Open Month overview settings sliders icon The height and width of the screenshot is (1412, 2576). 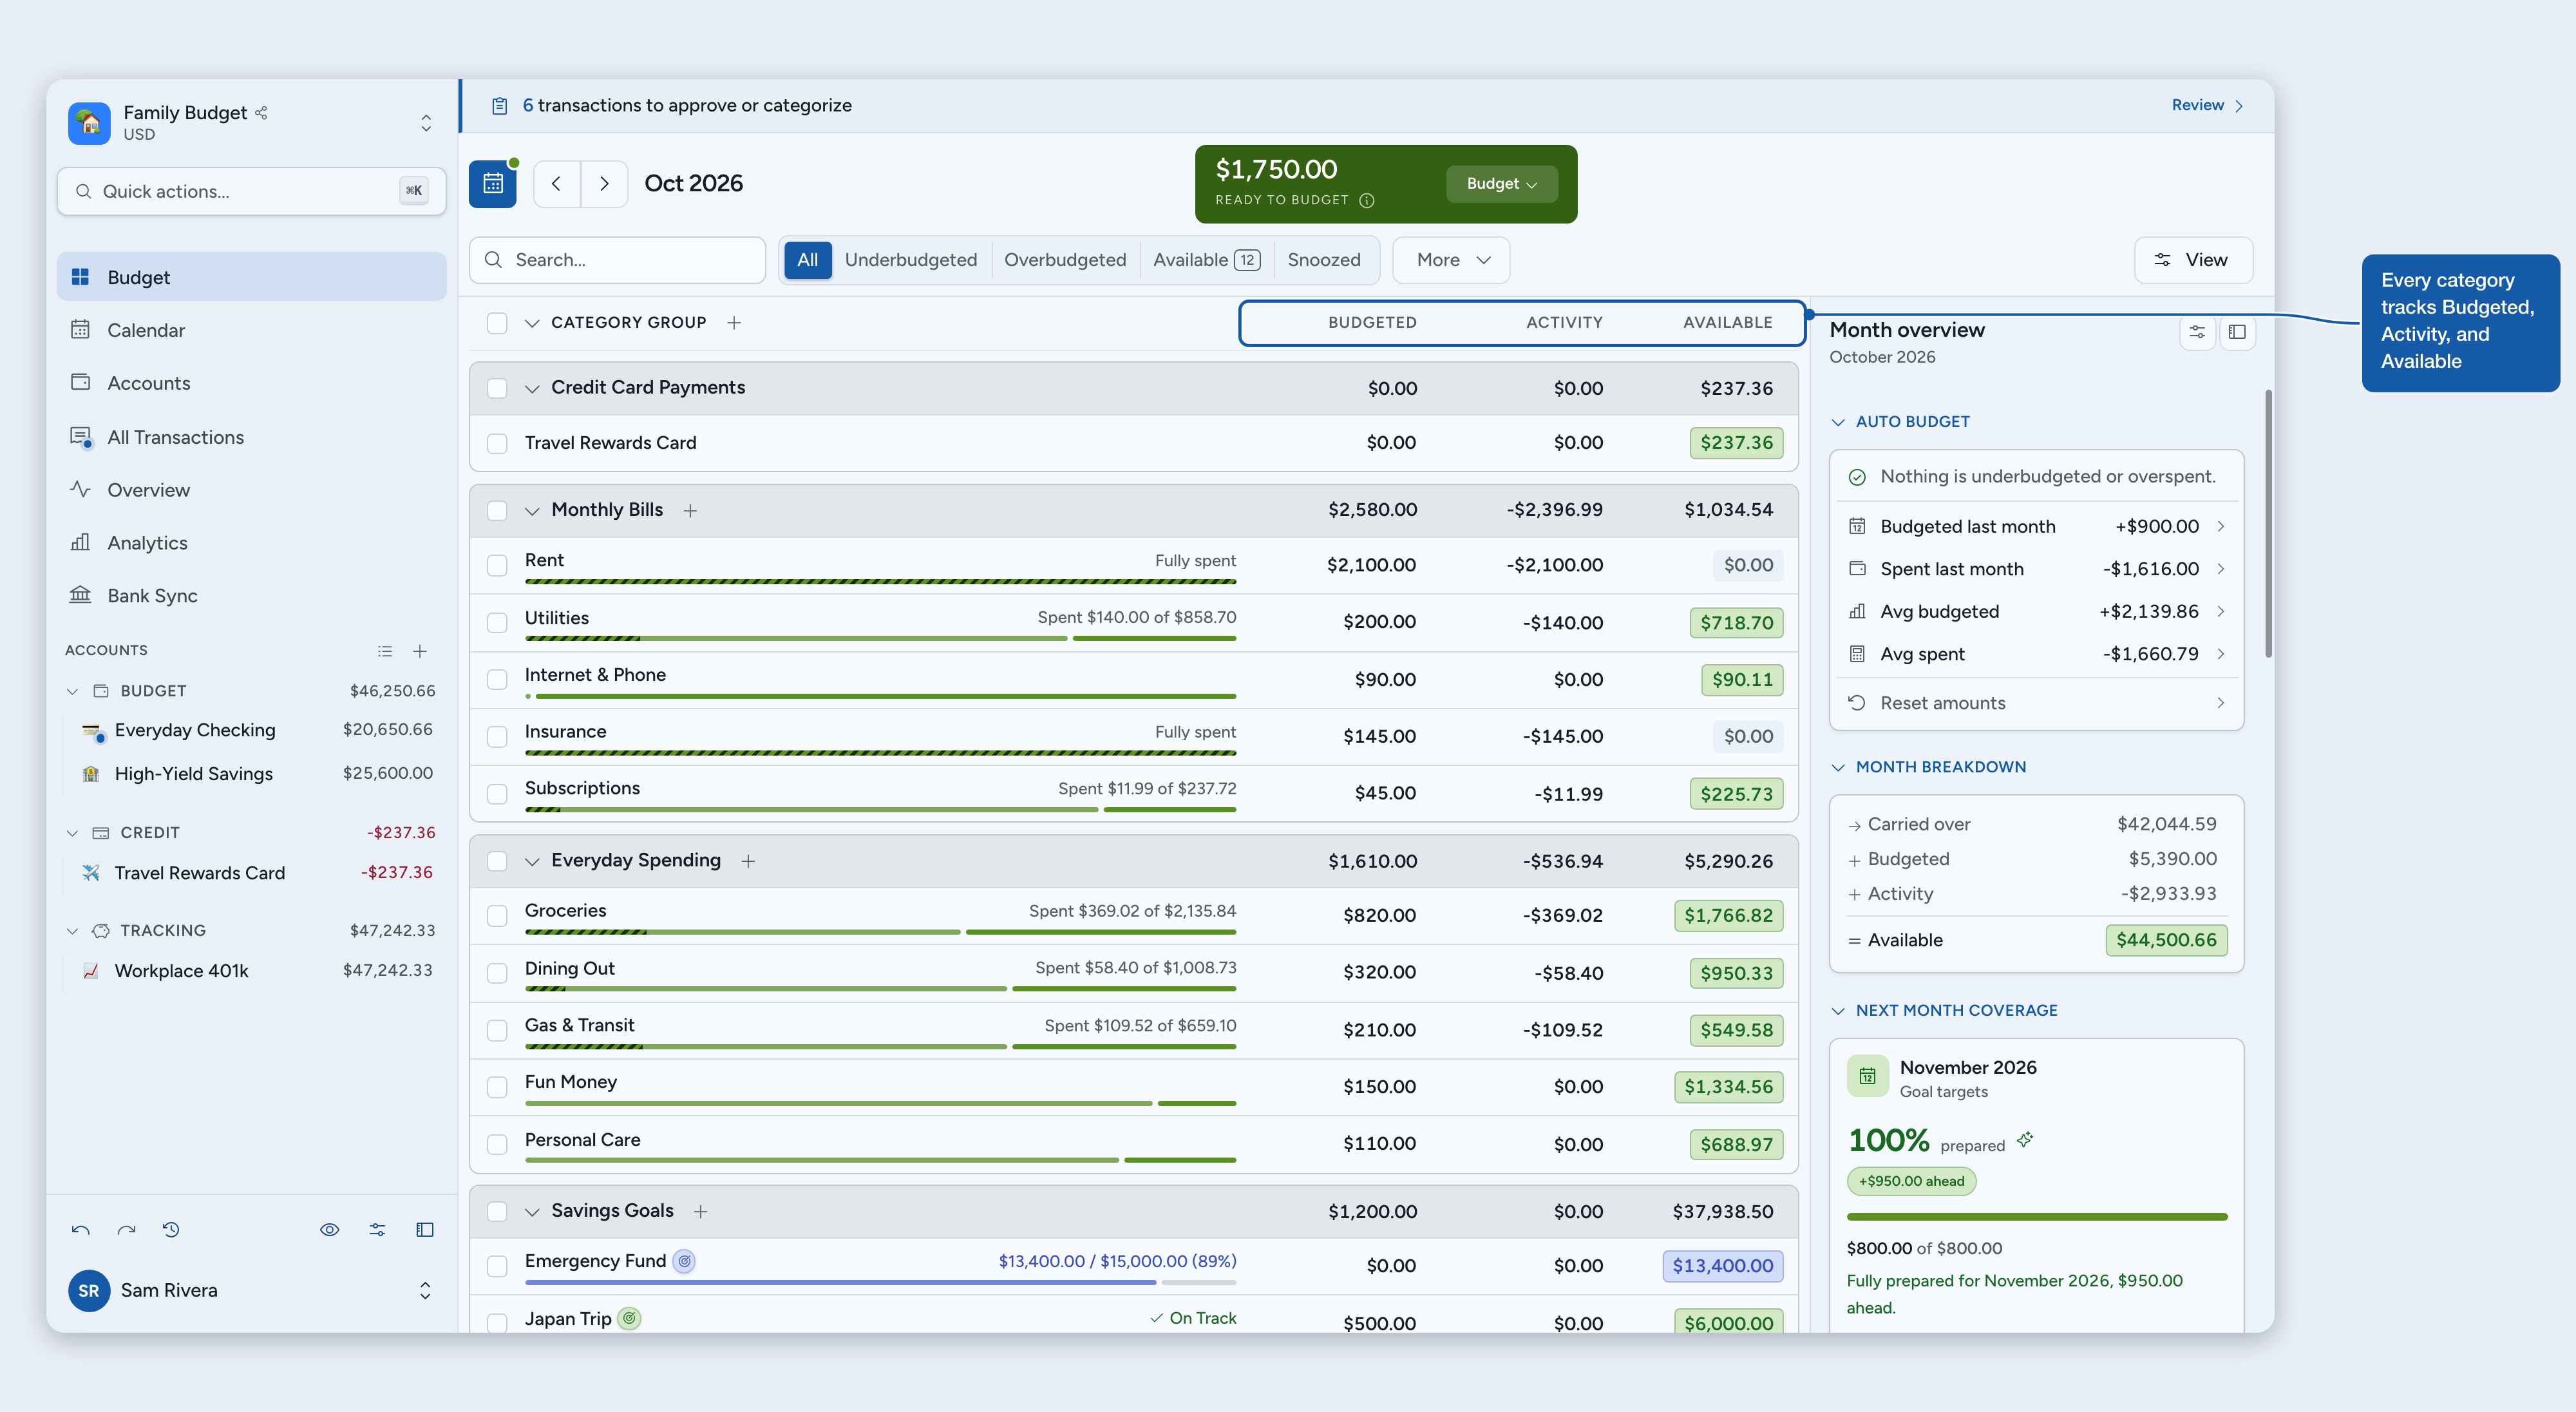(2197, 332)
